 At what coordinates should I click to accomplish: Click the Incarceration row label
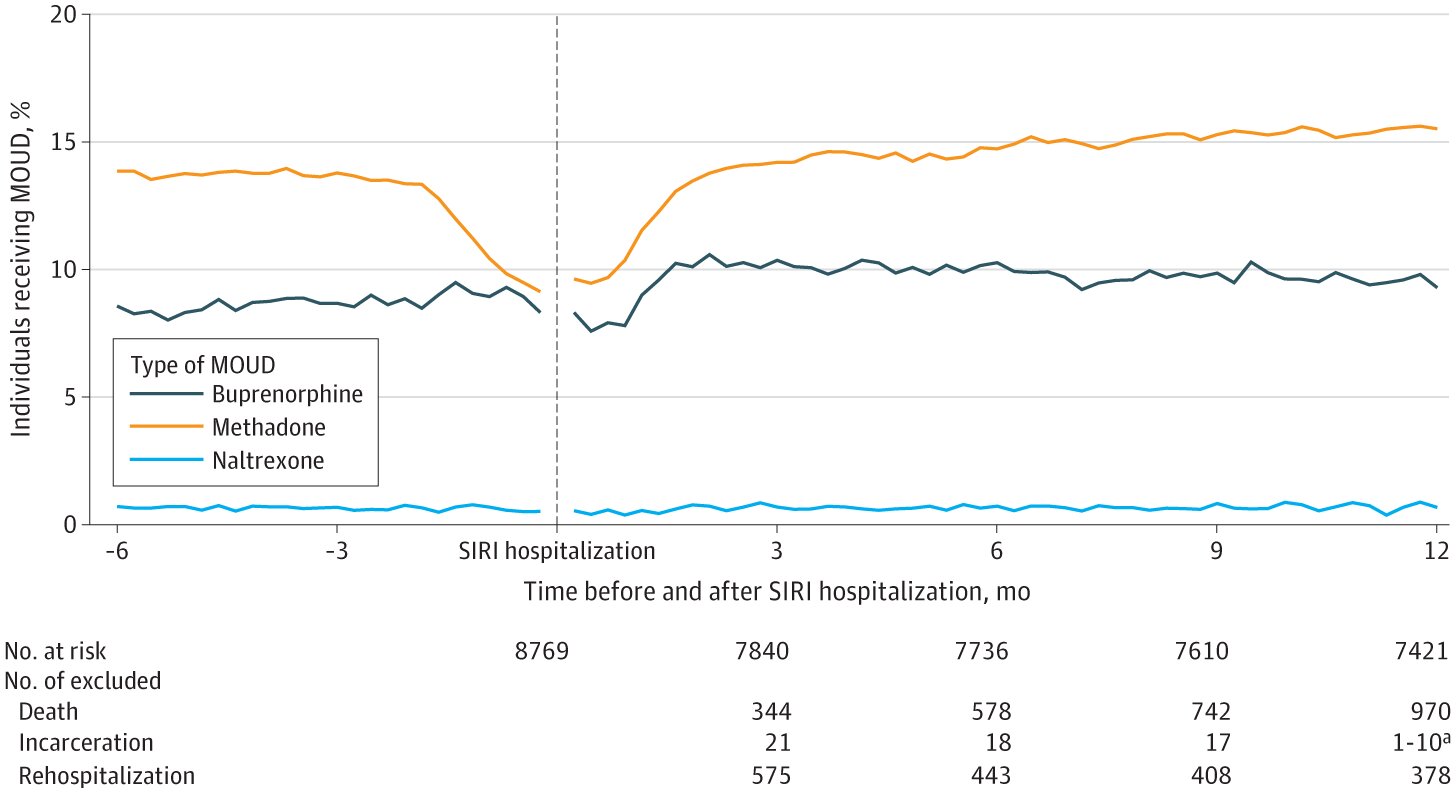86,743
